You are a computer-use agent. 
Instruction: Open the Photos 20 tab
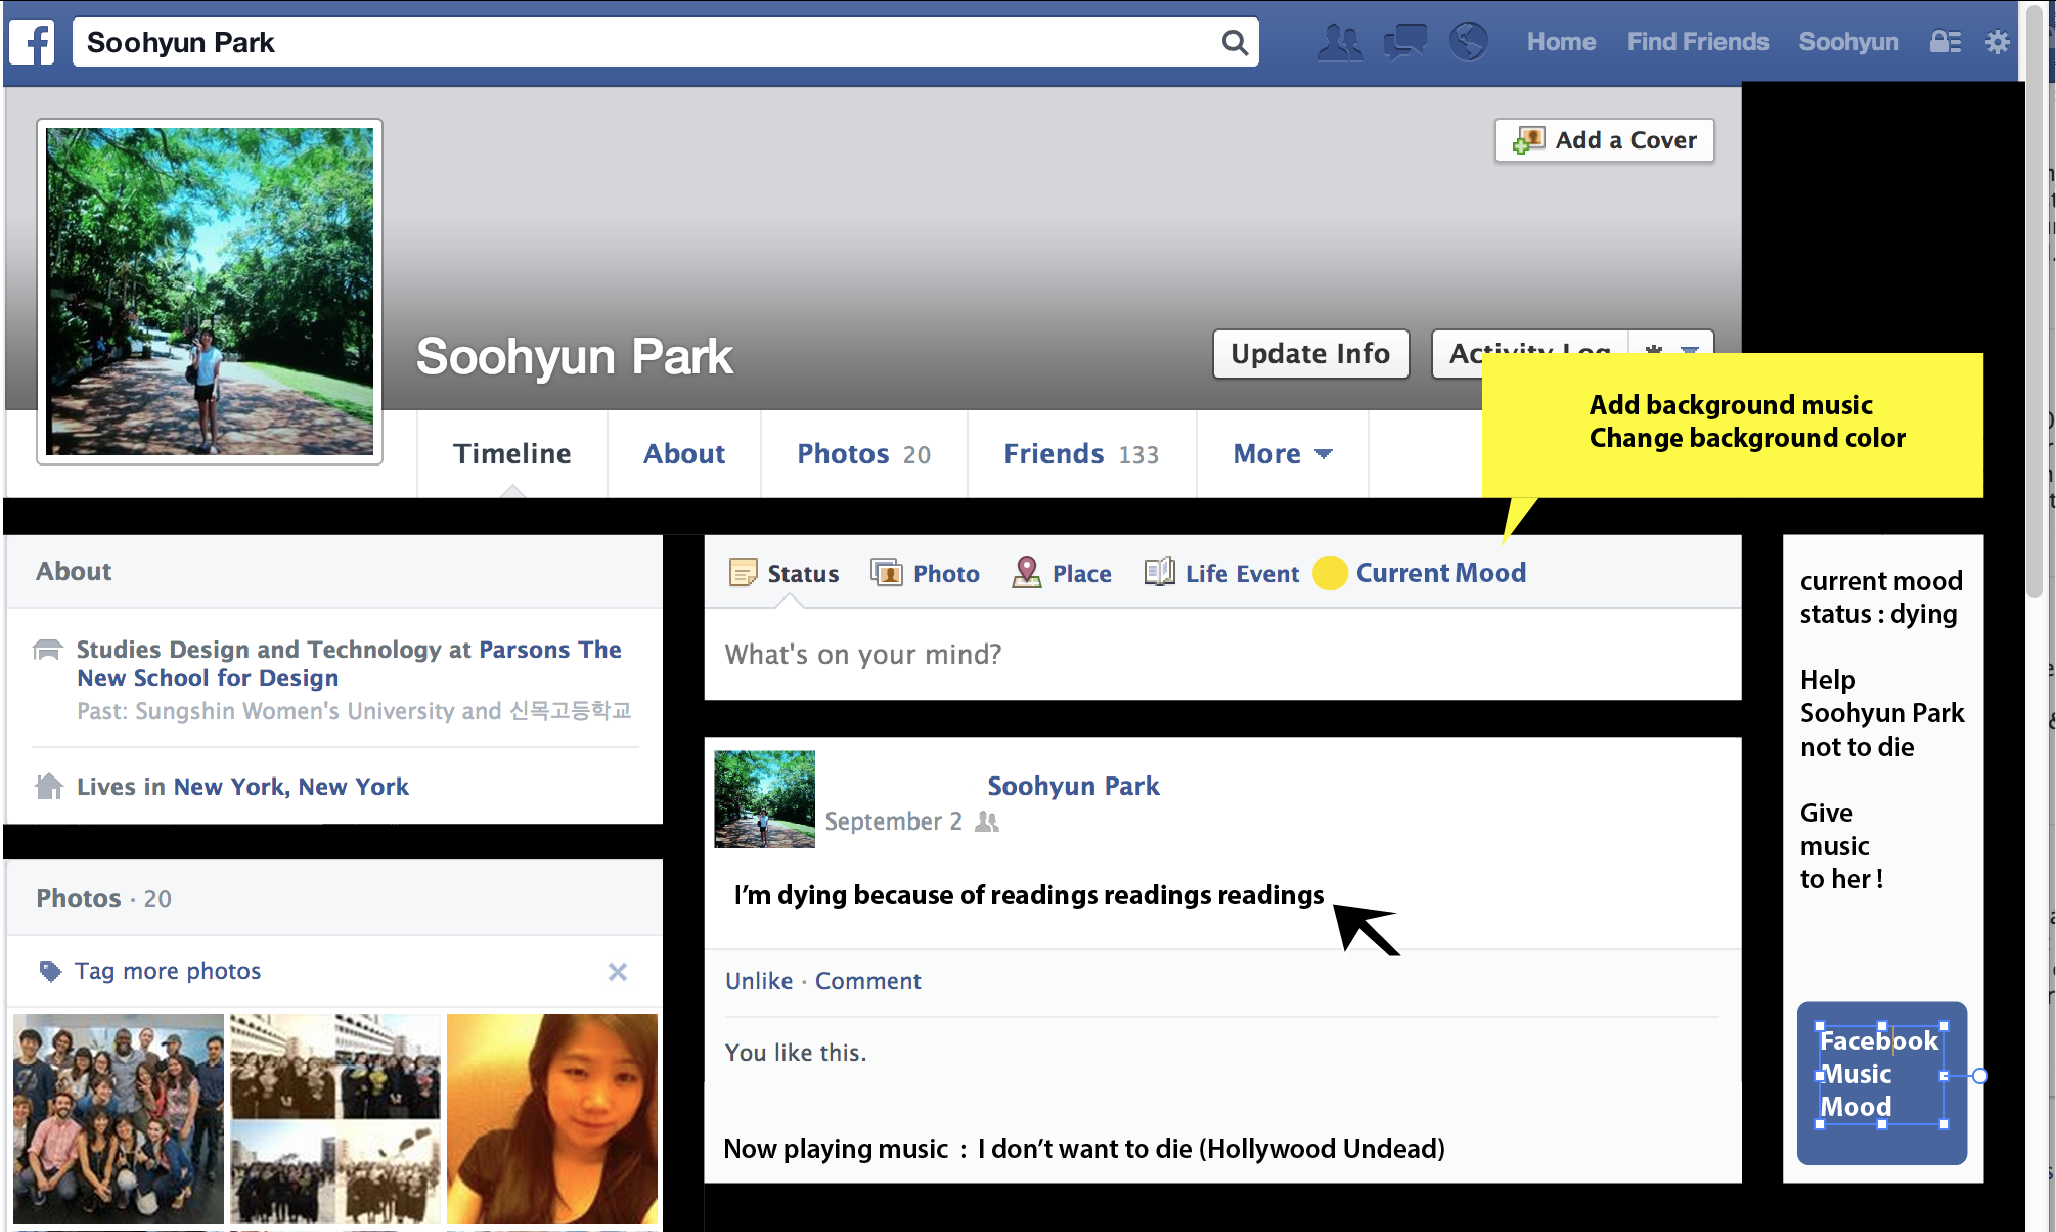pyautogui.click(x=864, y=454)
